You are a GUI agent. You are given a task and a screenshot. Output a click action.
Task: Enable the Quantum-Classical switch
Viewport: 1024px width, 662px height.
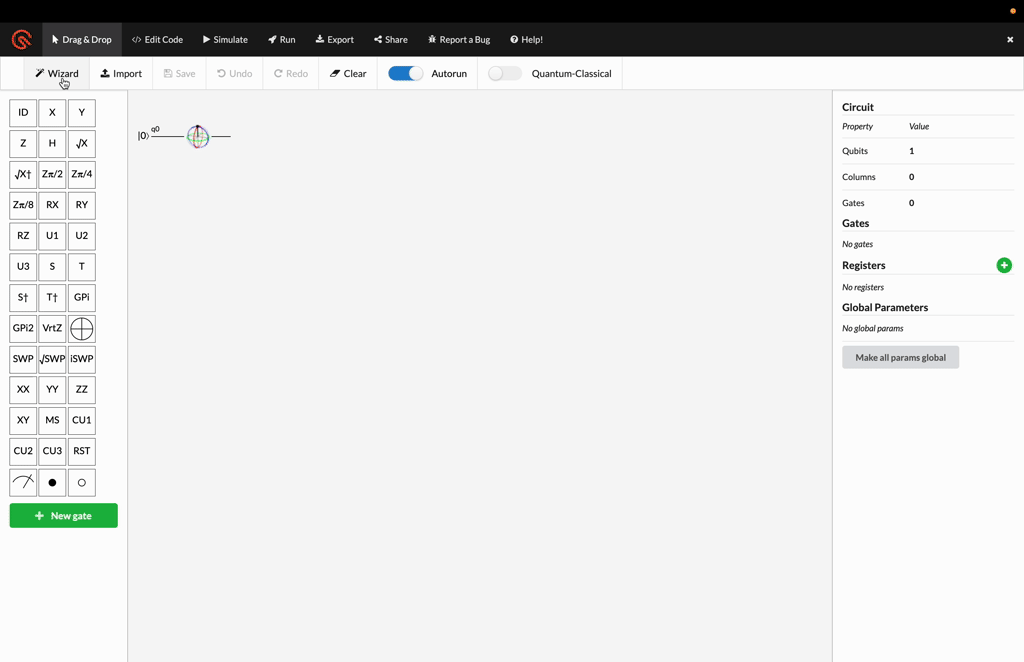pyautogui.click(x=504, y=73)
